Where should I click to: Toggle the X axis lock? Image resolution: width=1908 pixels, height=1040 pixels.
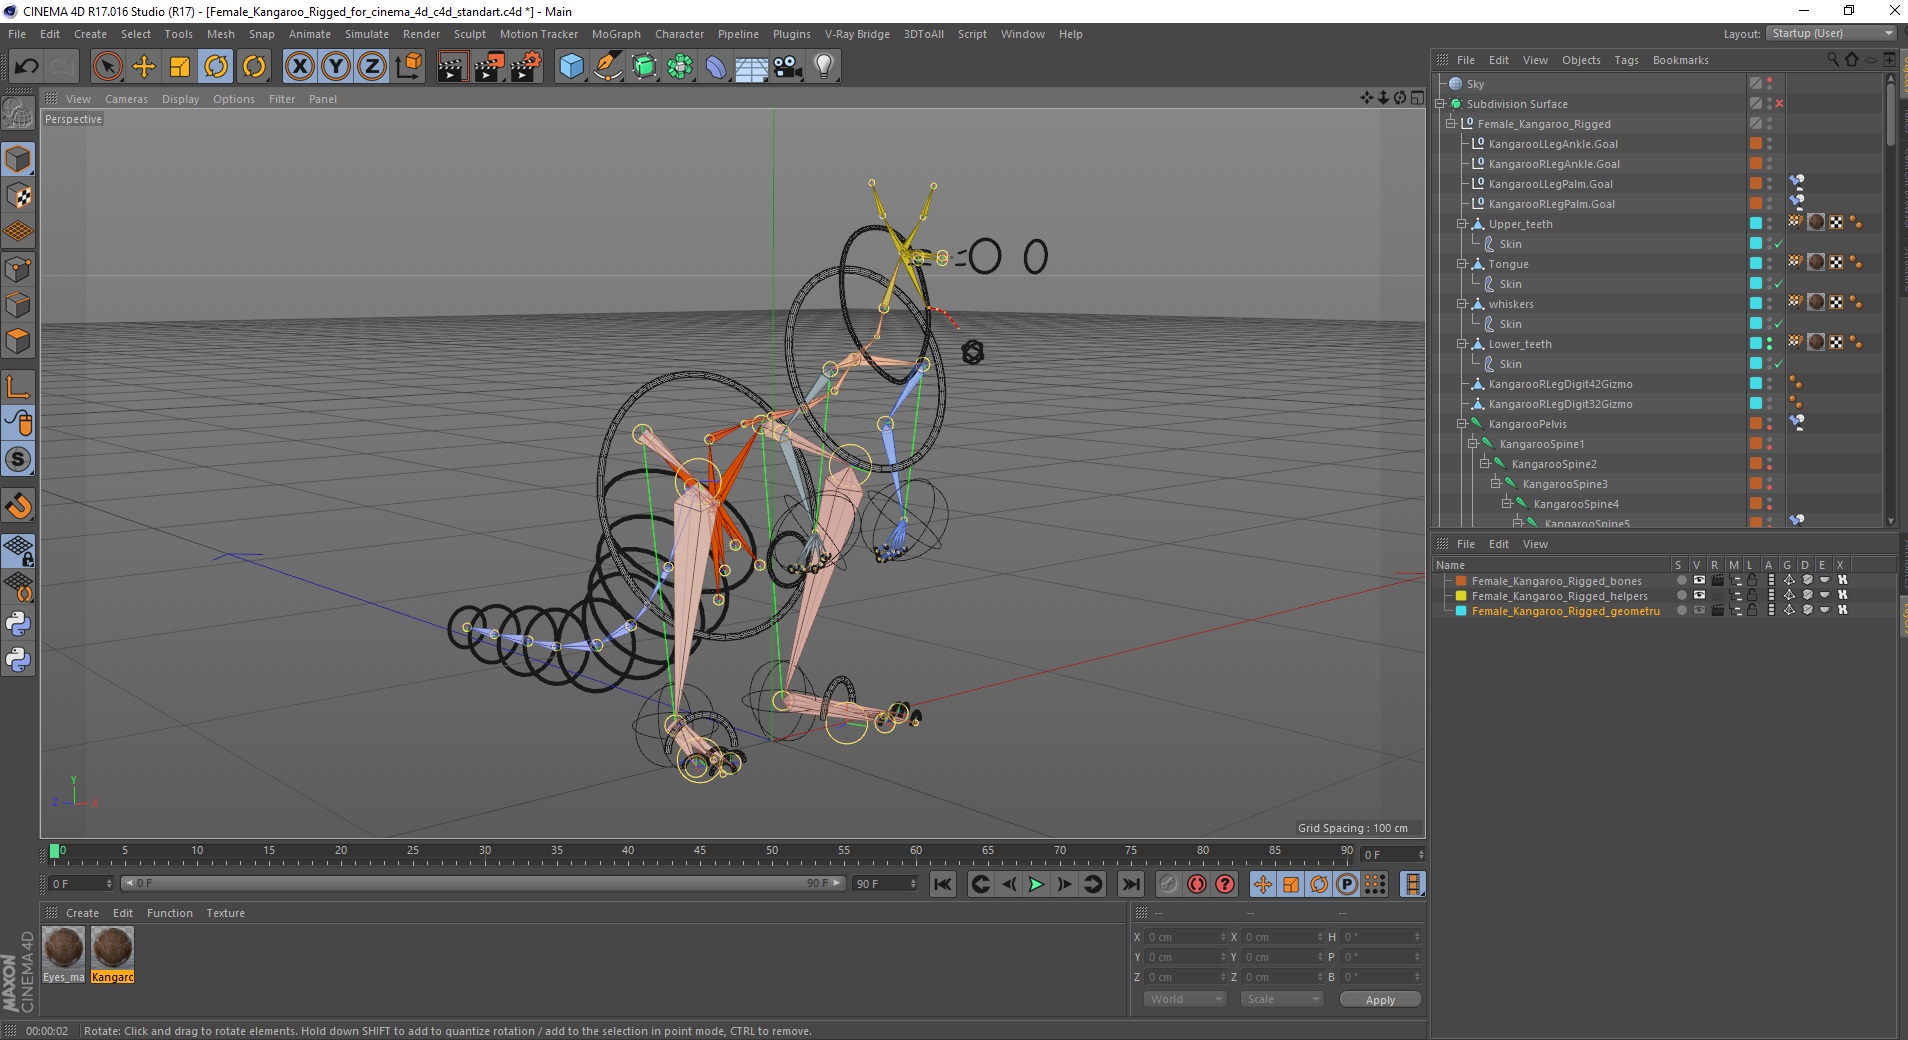[299, 67]
